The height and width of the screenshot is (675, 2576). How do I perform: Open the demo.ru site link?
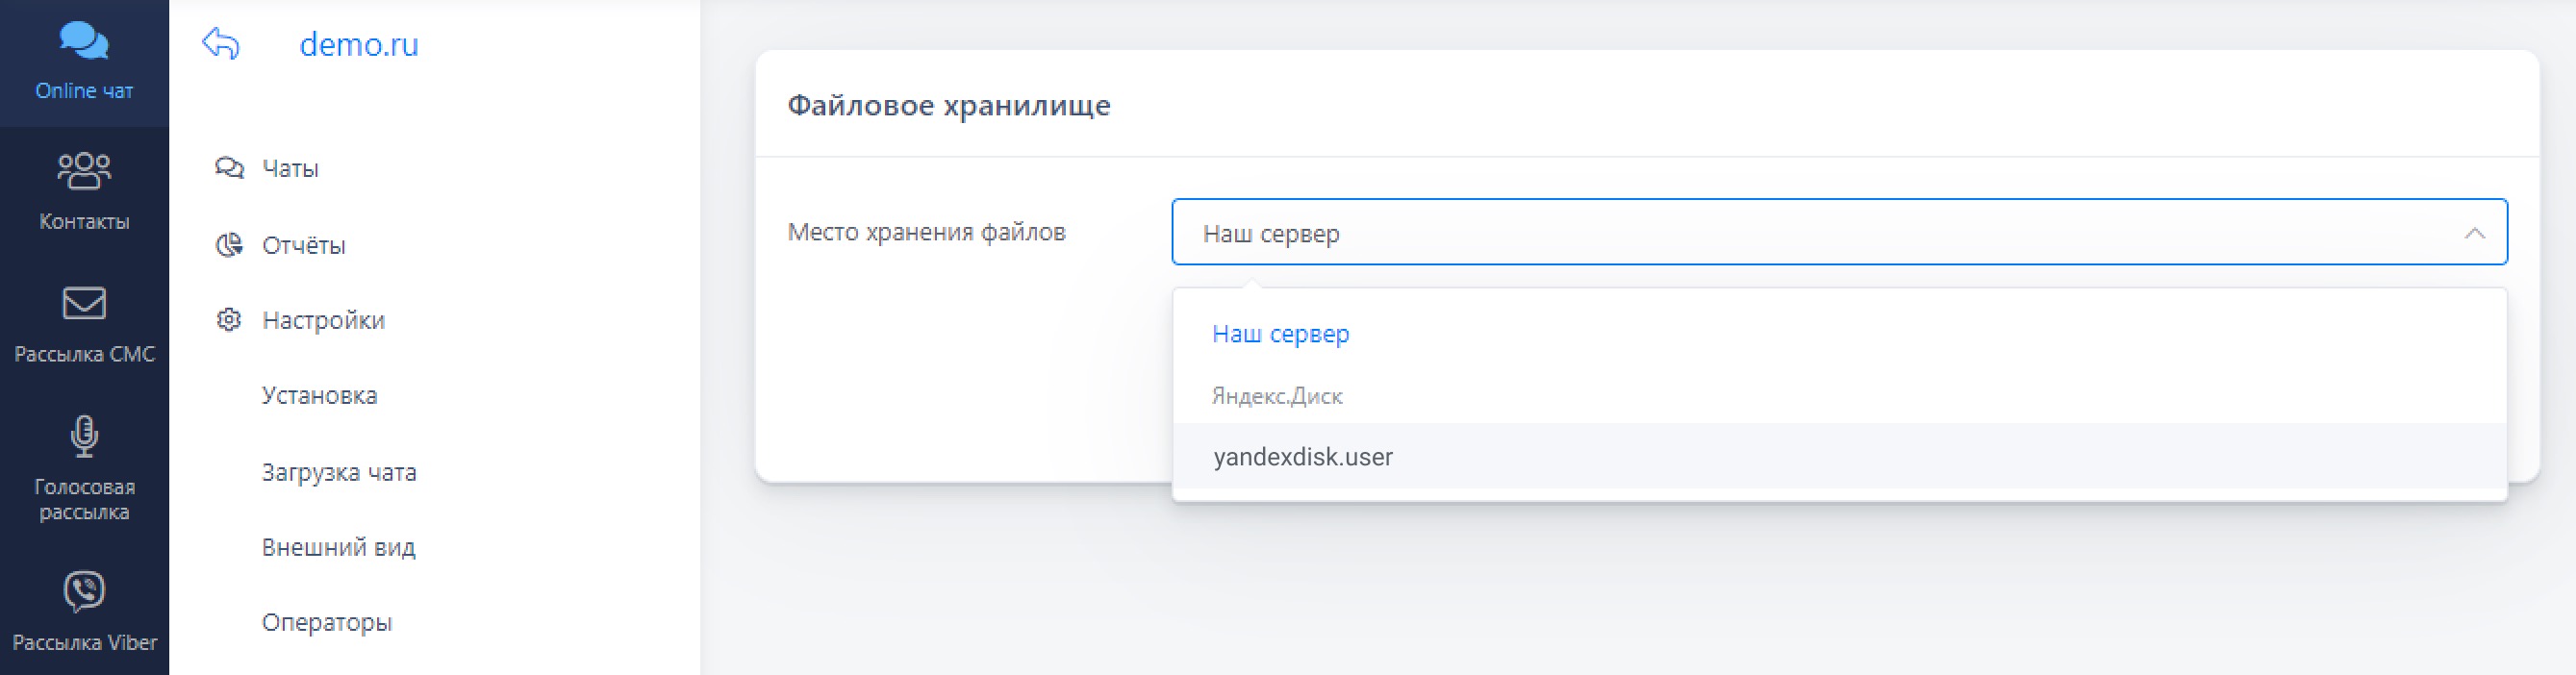(358, 44)
